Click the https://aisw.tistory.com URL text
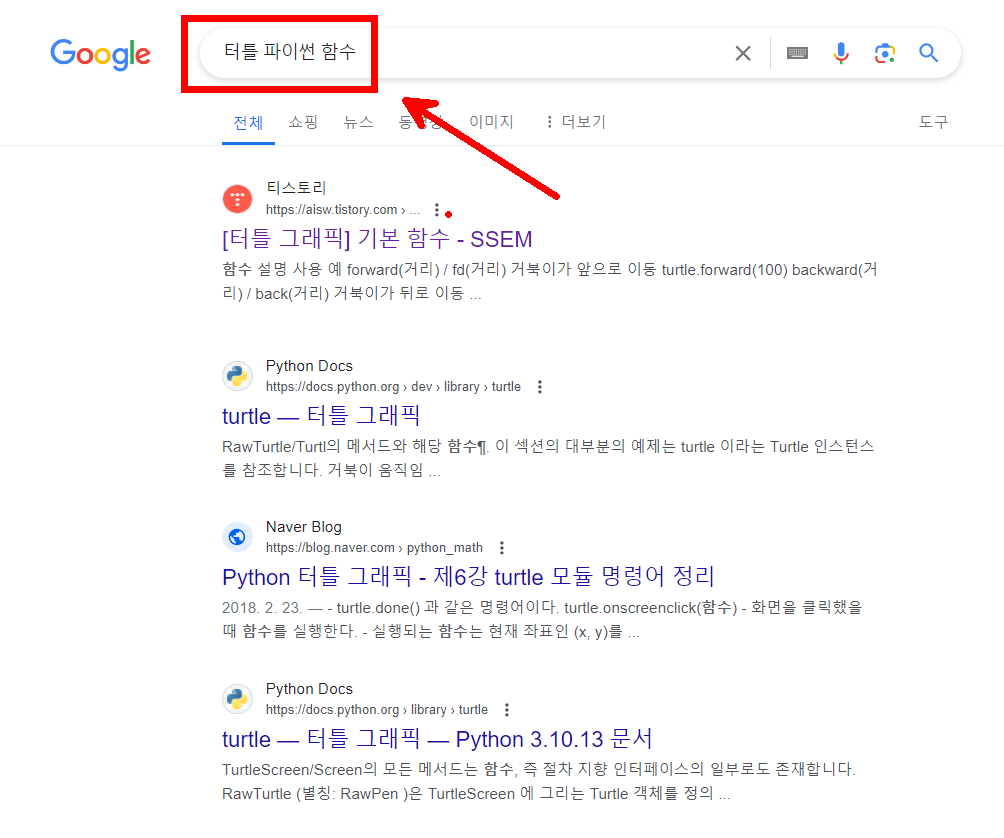This screenshot has width=1004, height=838. pos(343,209)
